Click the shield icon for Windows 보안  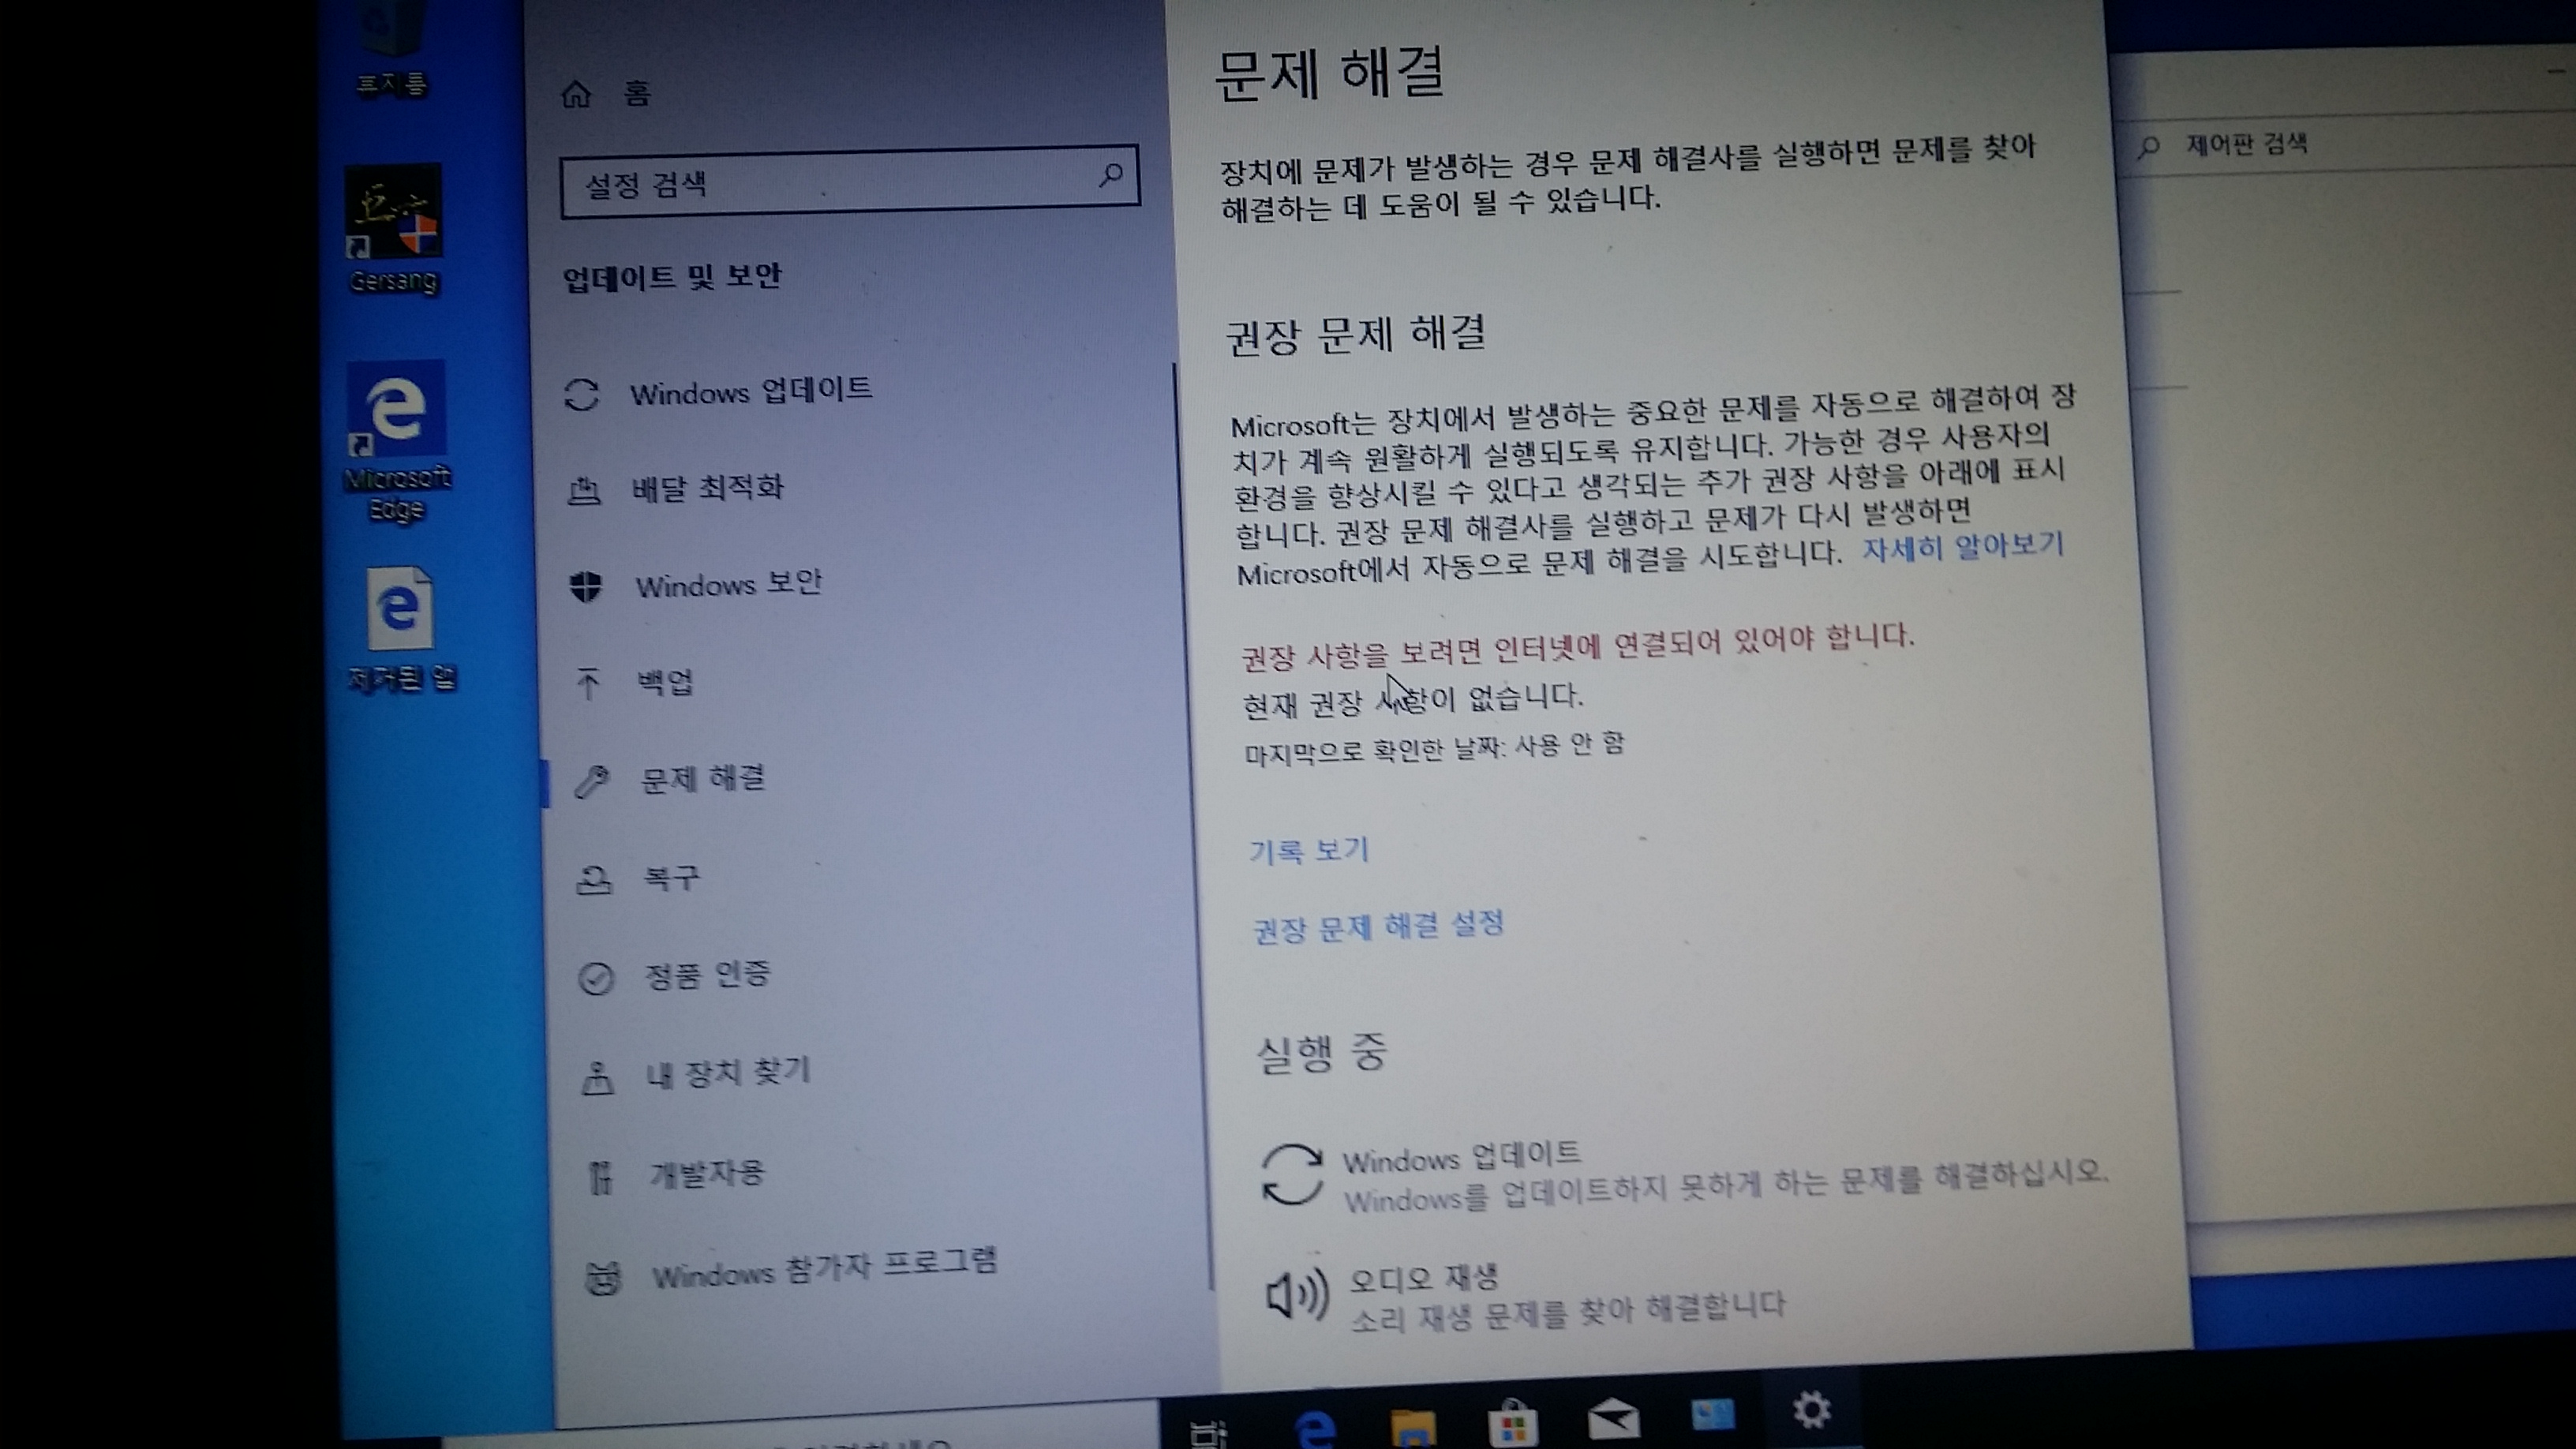[586, 587]
